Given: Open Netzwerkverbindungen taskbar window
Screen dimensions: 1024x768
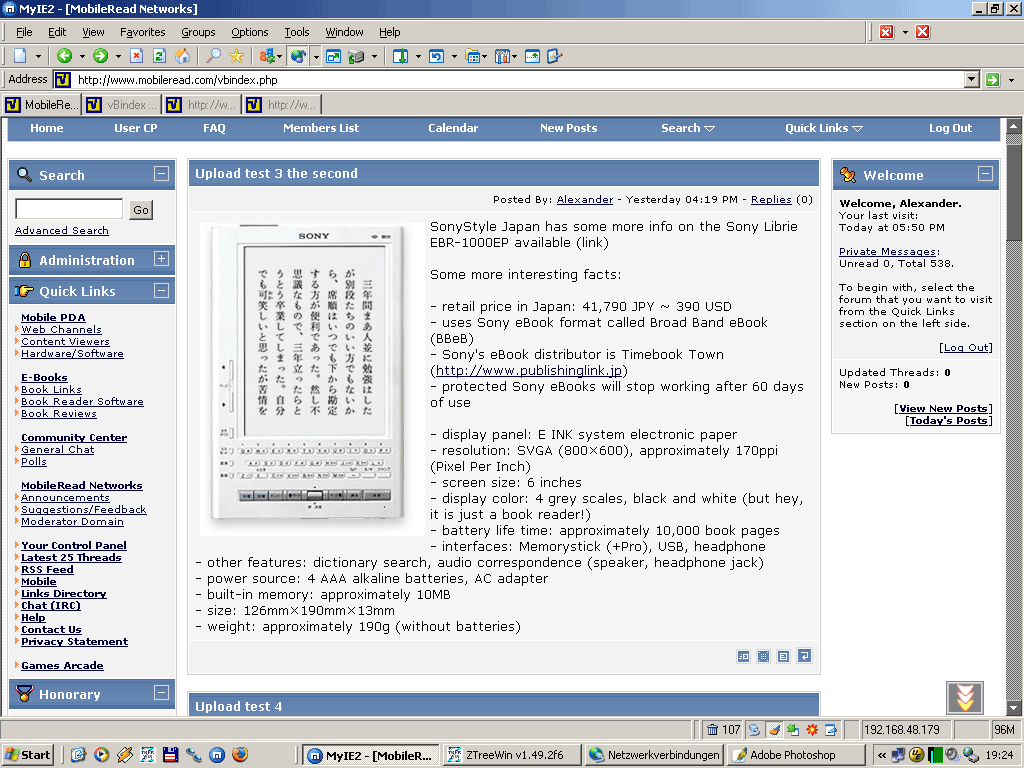Looking at the screenshot, I should click(x=654, y=755).
